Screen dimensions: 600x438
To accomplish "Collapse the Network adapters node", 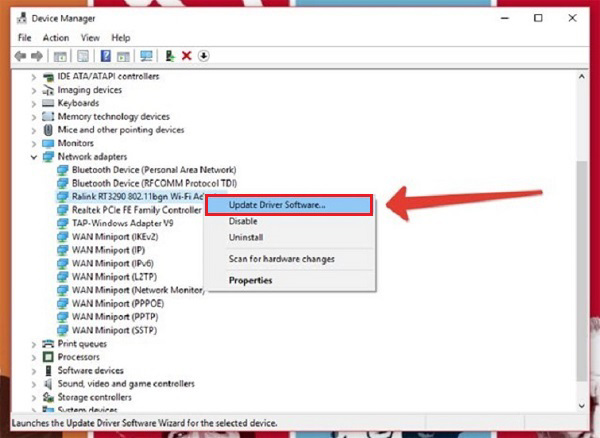I will pos(34,157).
